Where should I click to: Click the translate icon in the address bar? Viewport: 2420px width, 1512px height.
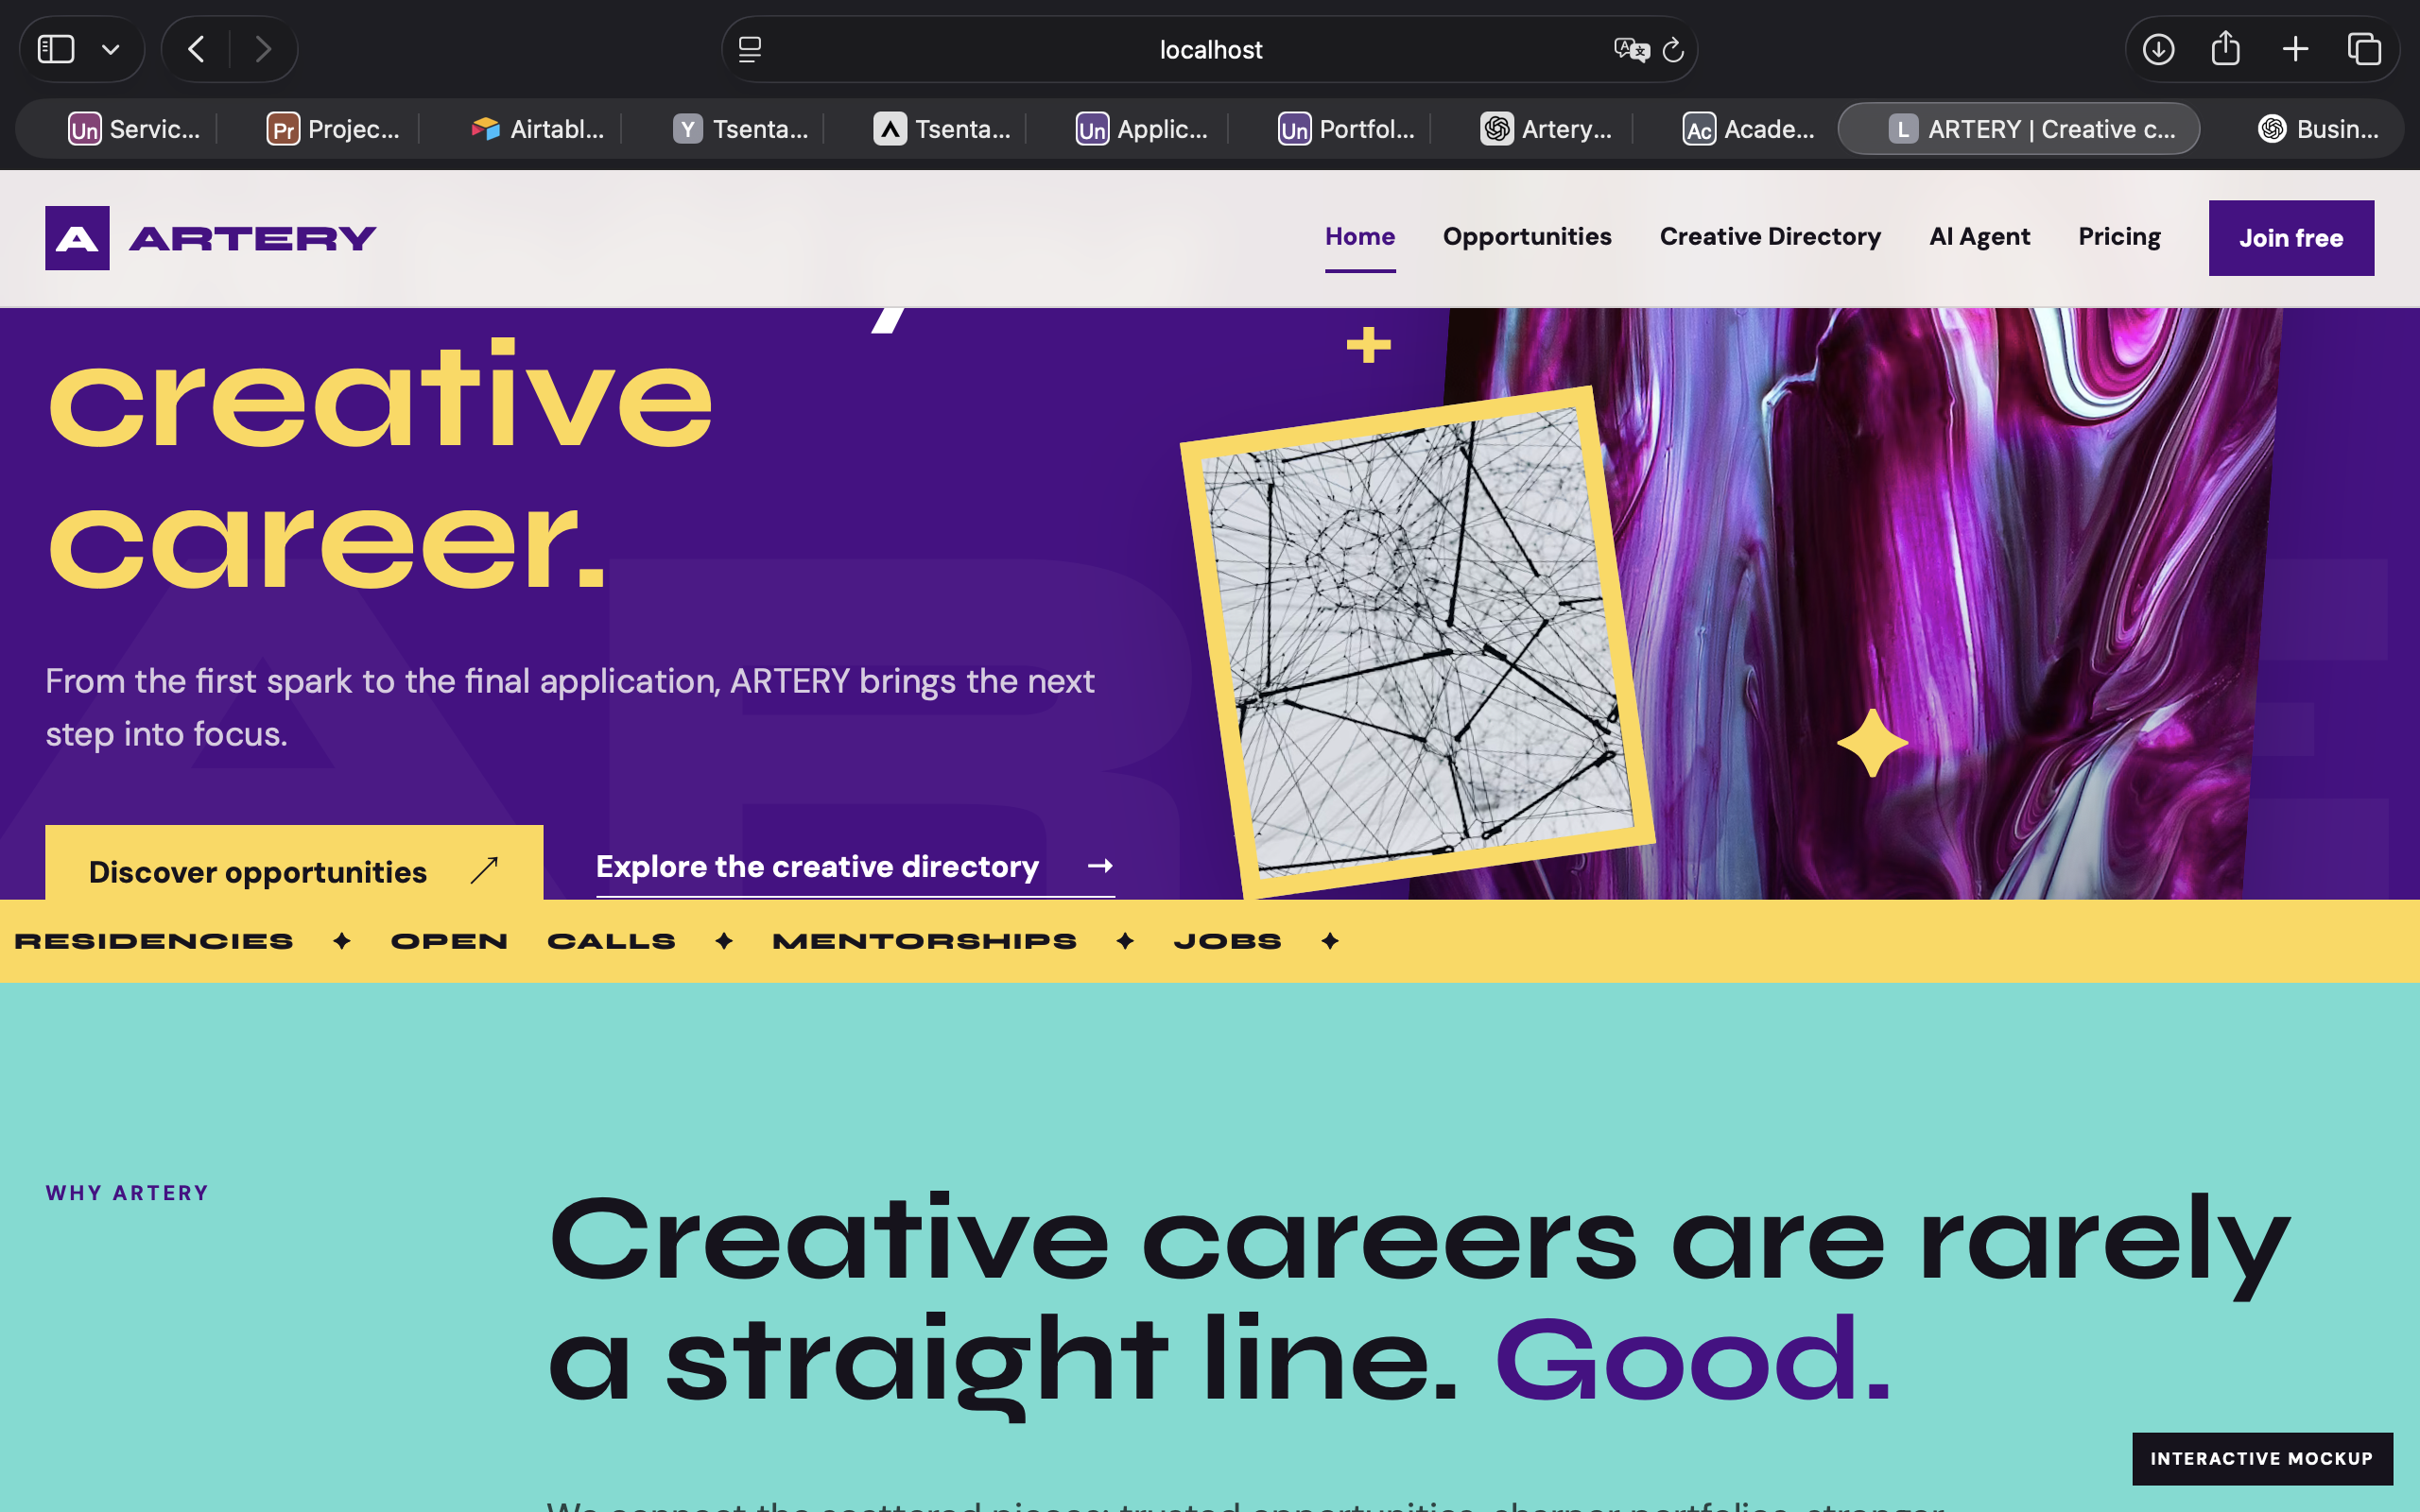(1631, 49)
